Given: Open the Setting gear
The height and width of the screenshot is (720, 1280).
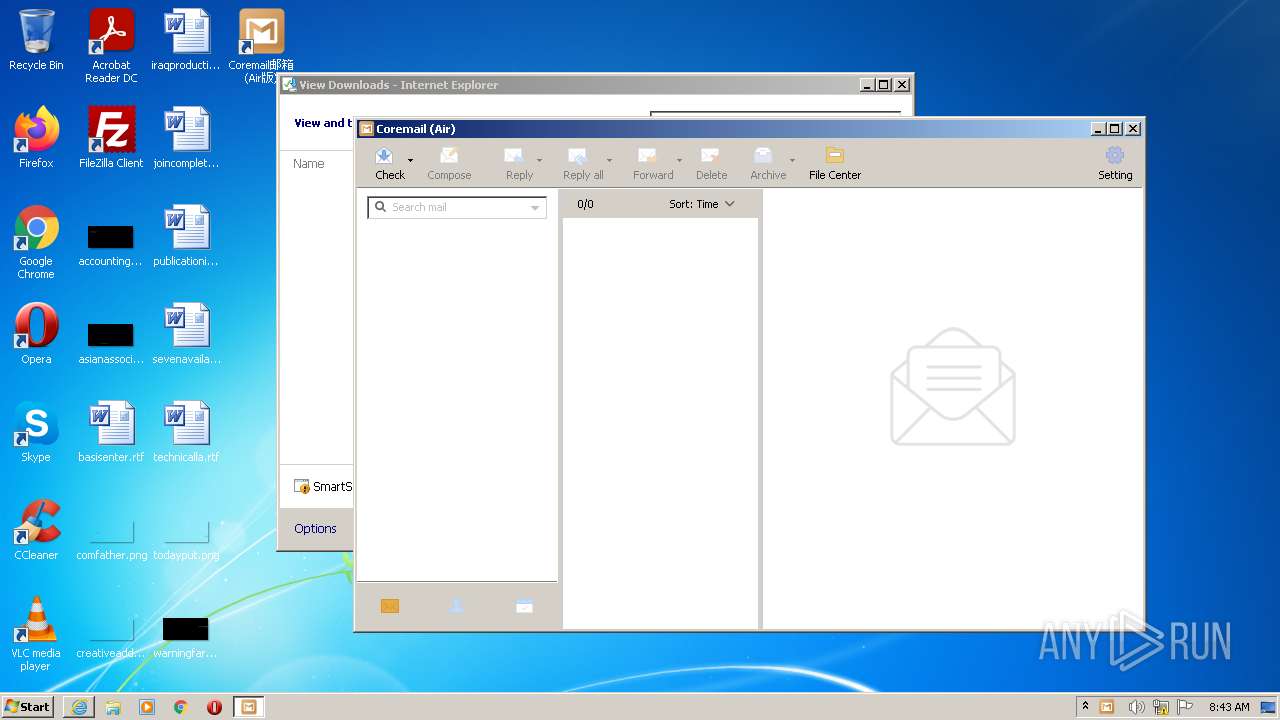Looking at the screenshot, I should [x=1115, y=164].
